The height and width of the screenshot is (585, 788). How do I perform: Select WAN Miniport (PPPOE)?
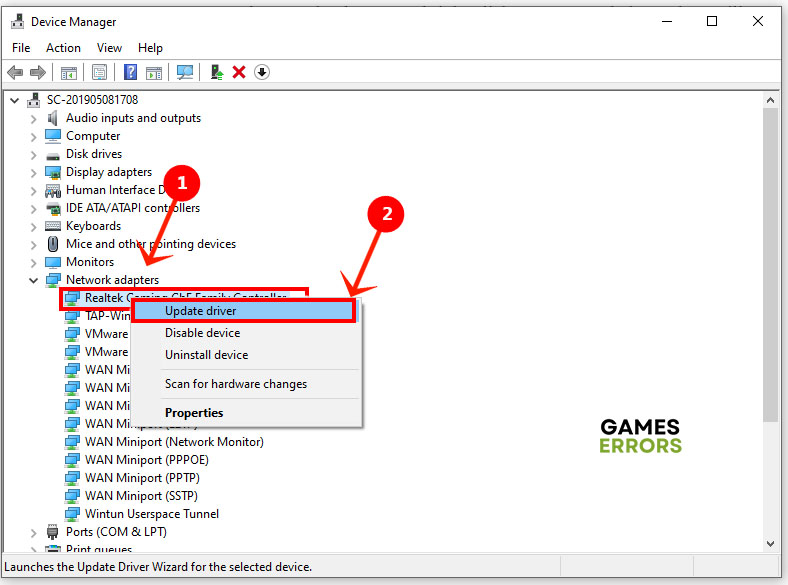point(146,460)
